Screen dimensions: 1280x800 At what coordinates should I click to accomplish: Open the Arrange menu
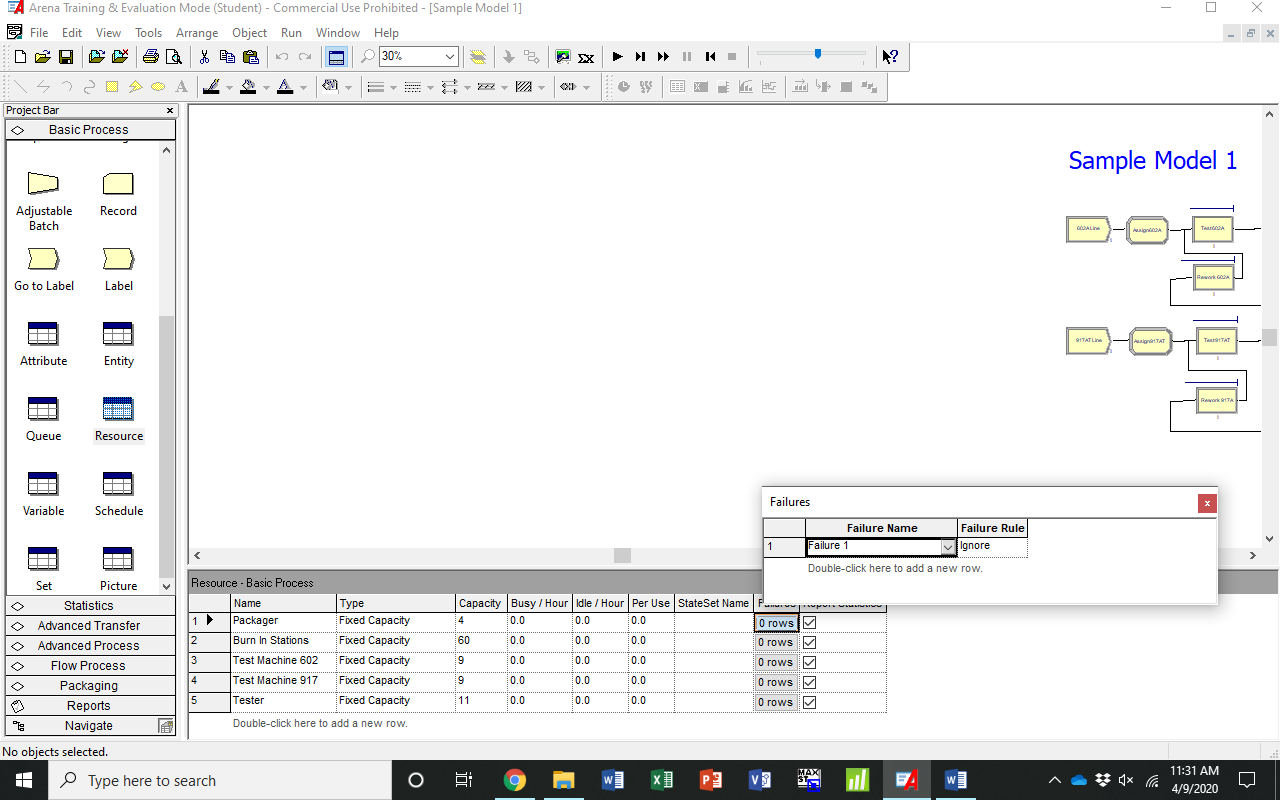pyautogui.click(x=197, y=33)
